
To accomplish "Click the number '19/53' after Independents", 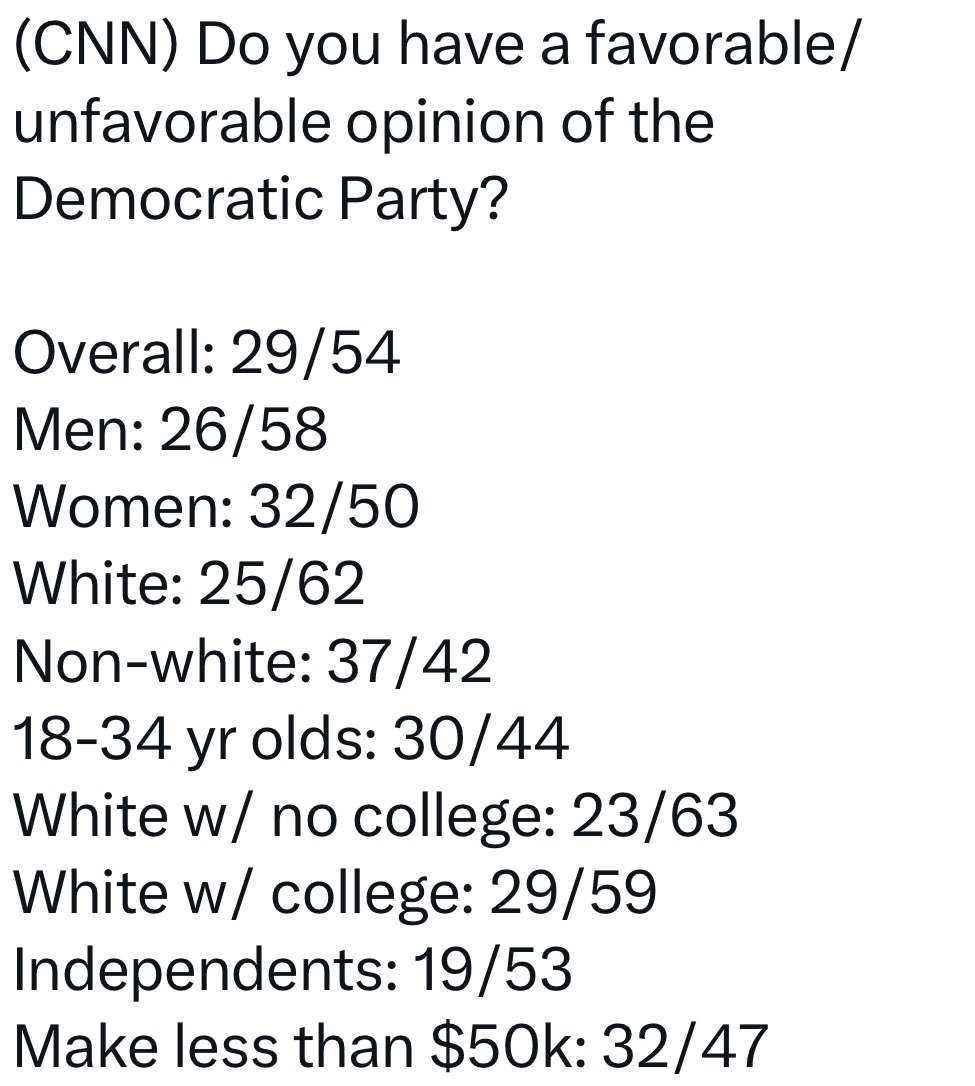I will coord(492,970).
